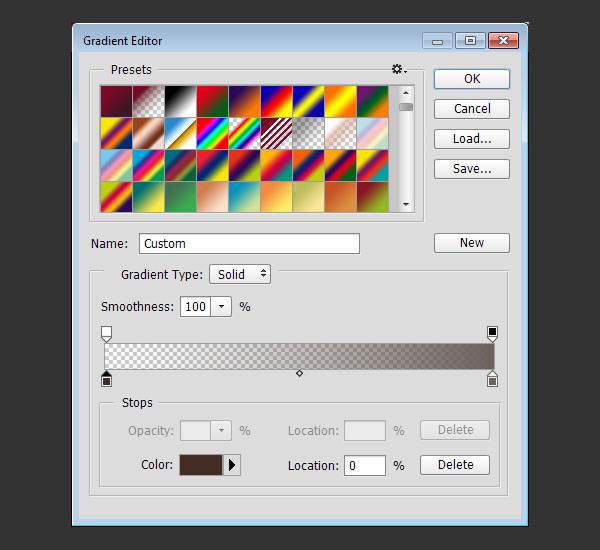Click the presets scrollbar up arrow
The image size is (600, 550).
click(x=406, y=93)
